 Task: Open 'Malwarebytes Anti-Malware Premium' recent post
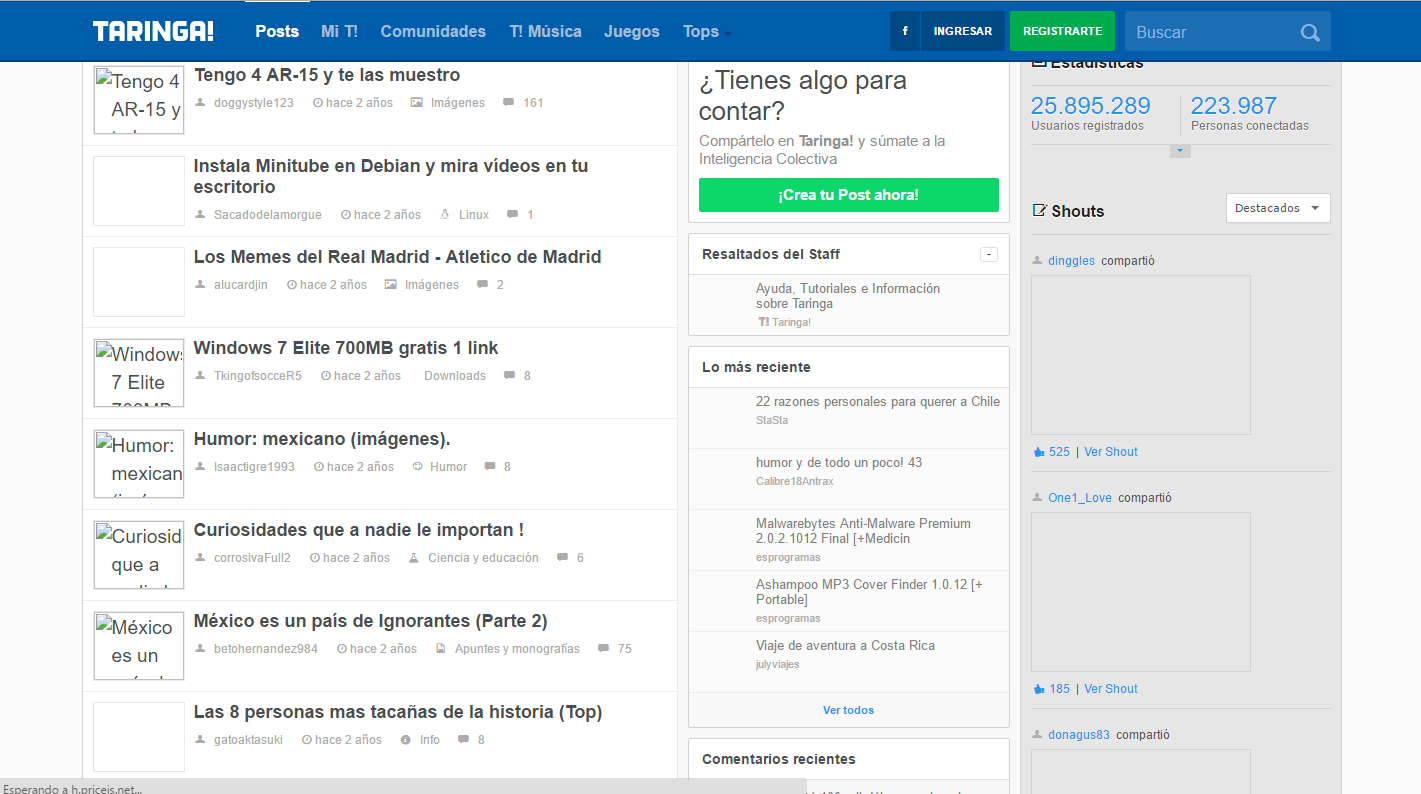[x=863, y=531]
